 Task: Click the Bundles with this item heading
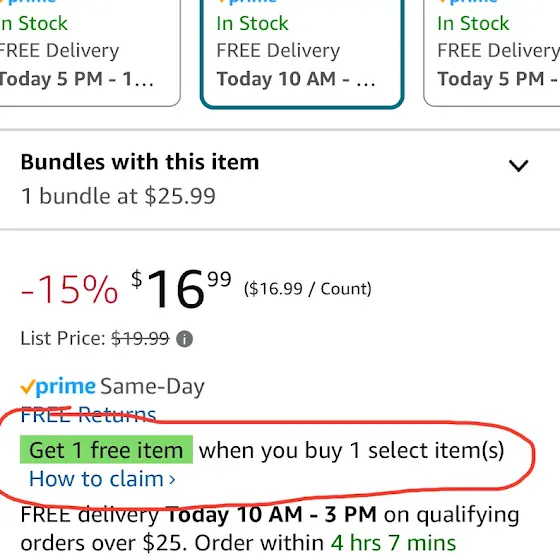point(140,162)
